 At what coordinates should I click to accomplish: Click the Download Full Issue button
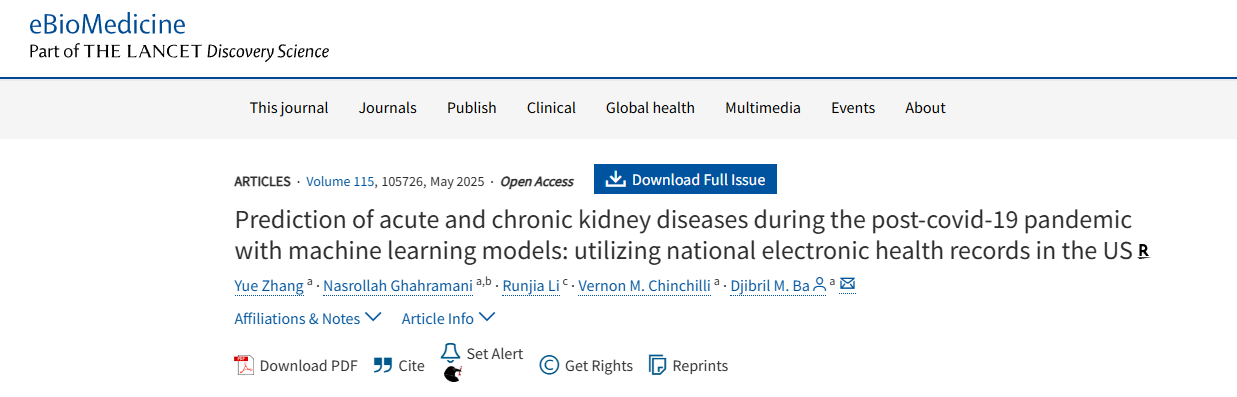click(685, 179)
